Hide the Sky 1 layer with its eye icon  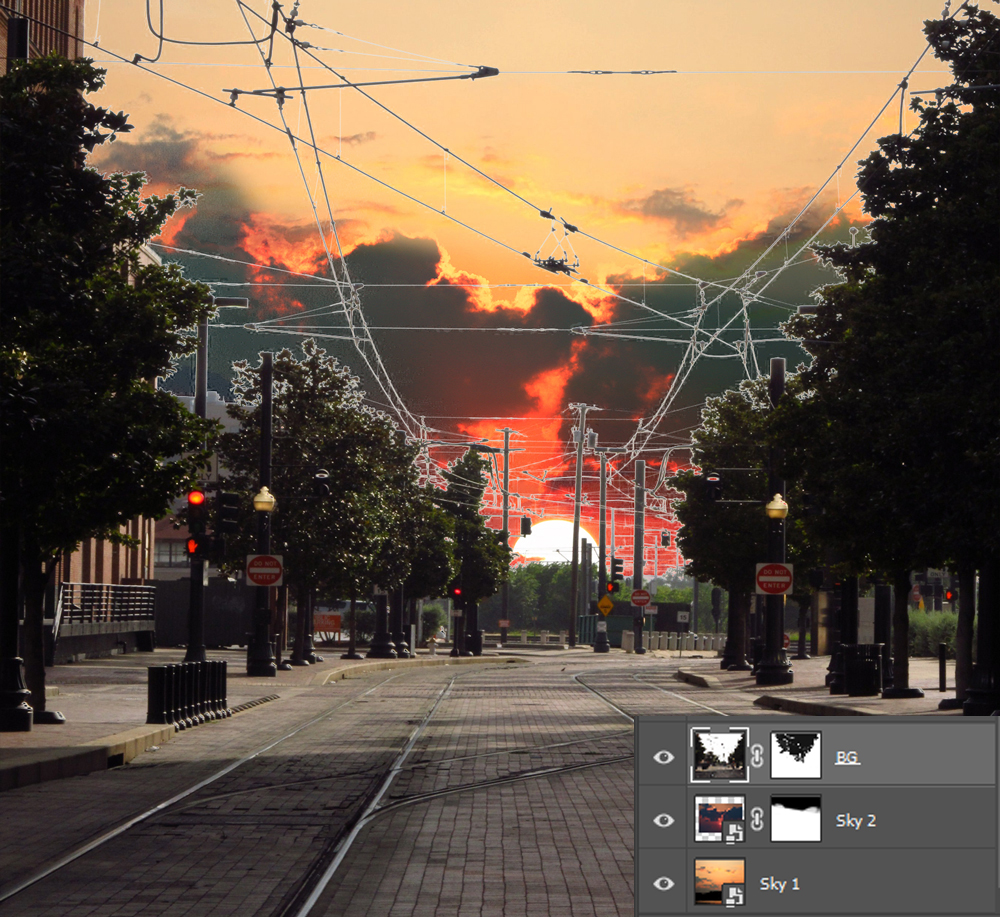(664, 883)
